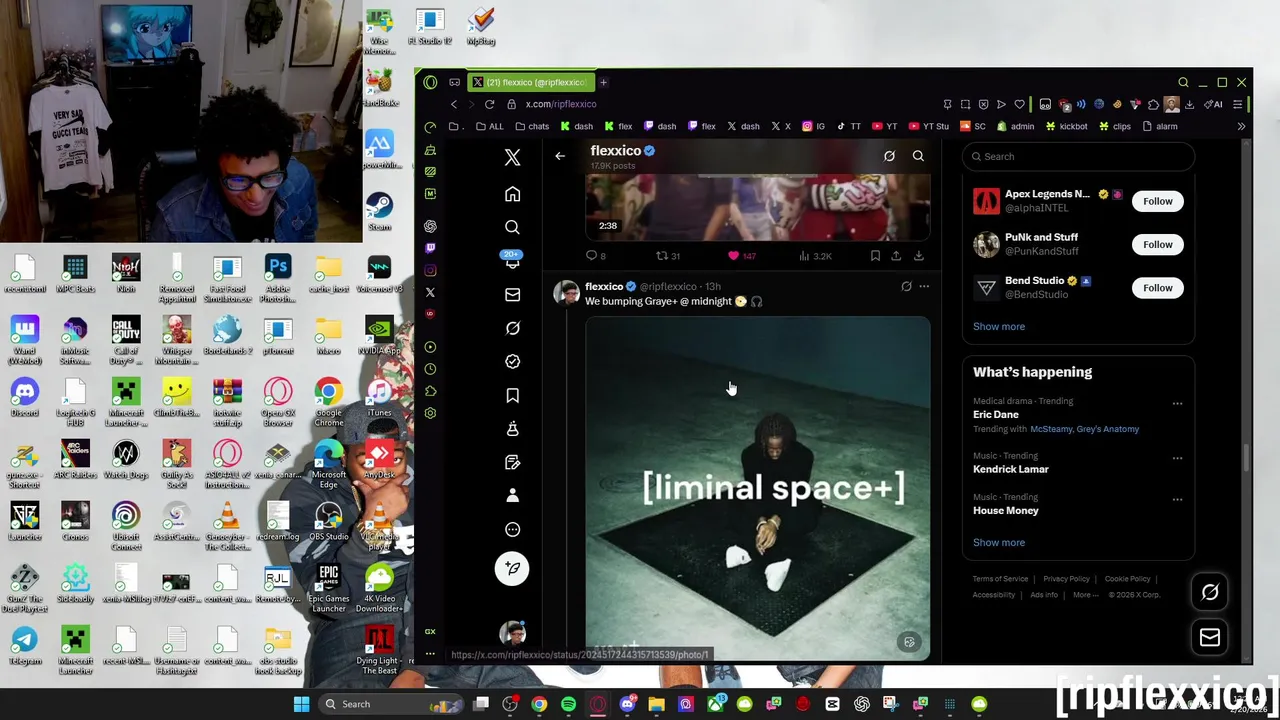Open the House Money trending topic
Image resolution: width=1280 pixels, height=720 pixels.
tap(1006, 510)
